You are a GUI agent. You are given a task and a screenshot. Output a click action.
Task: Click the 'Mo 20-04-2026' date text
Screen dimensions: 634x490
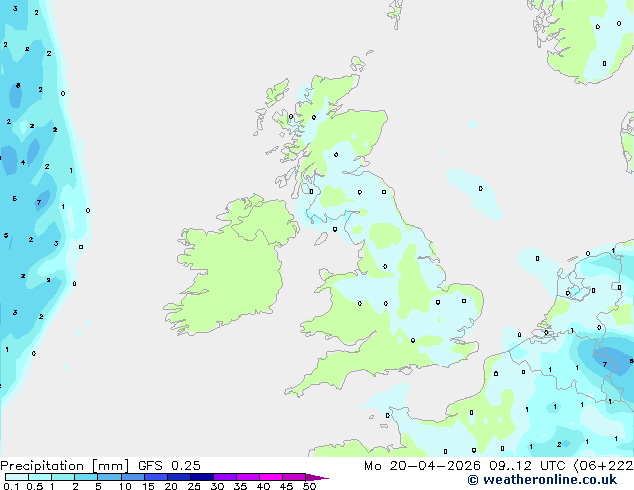point(422,466)
